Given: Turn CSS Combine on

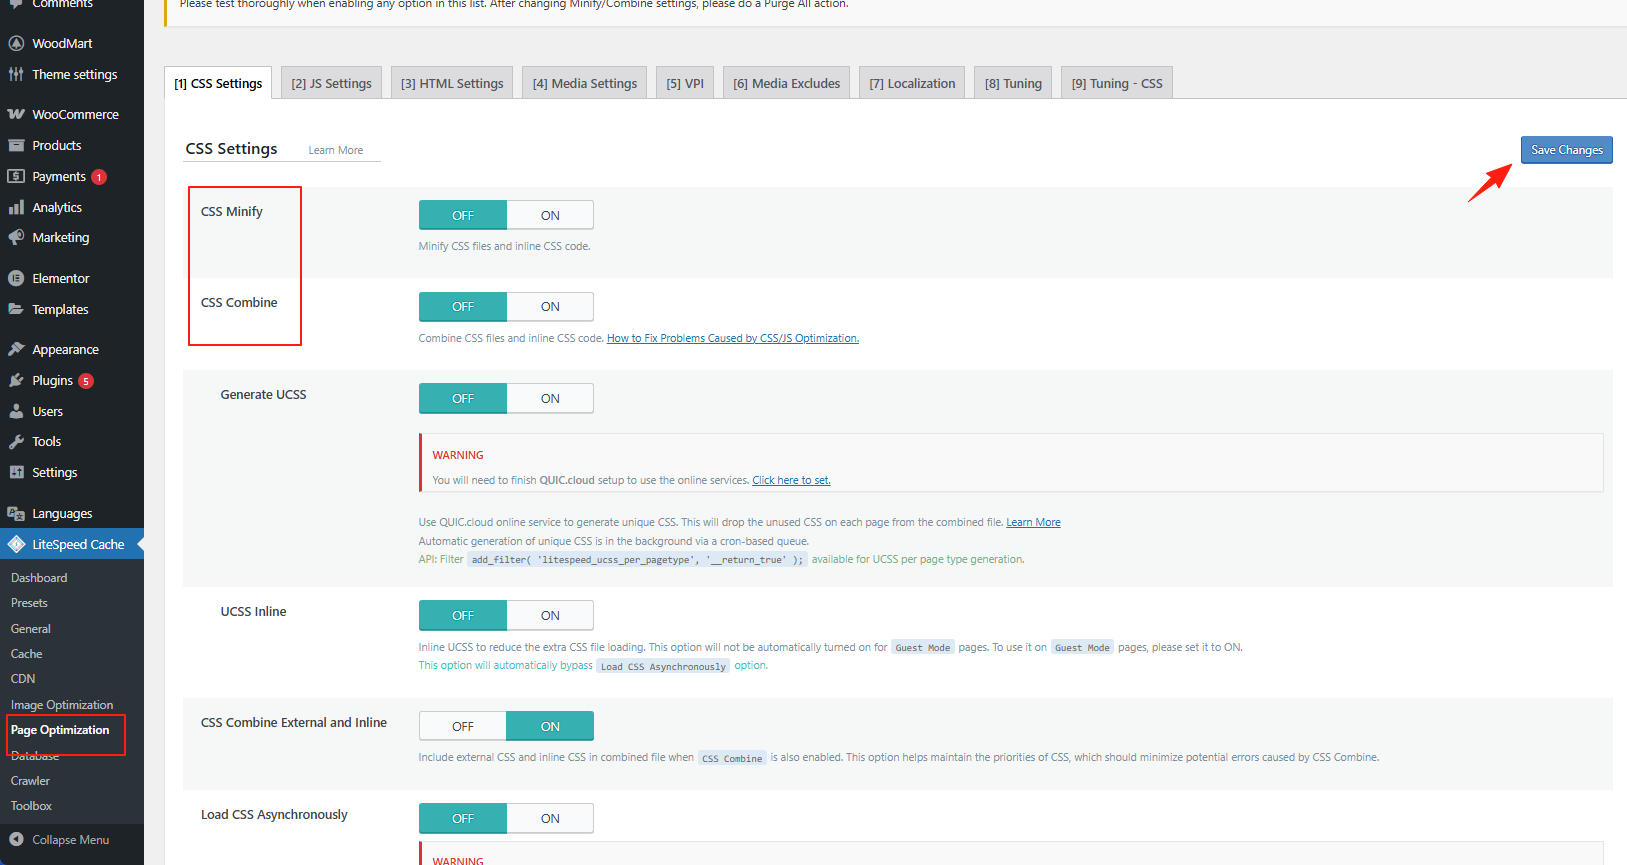Looking at the screenshot, I should pyautogui.click(x=550, y=306).
